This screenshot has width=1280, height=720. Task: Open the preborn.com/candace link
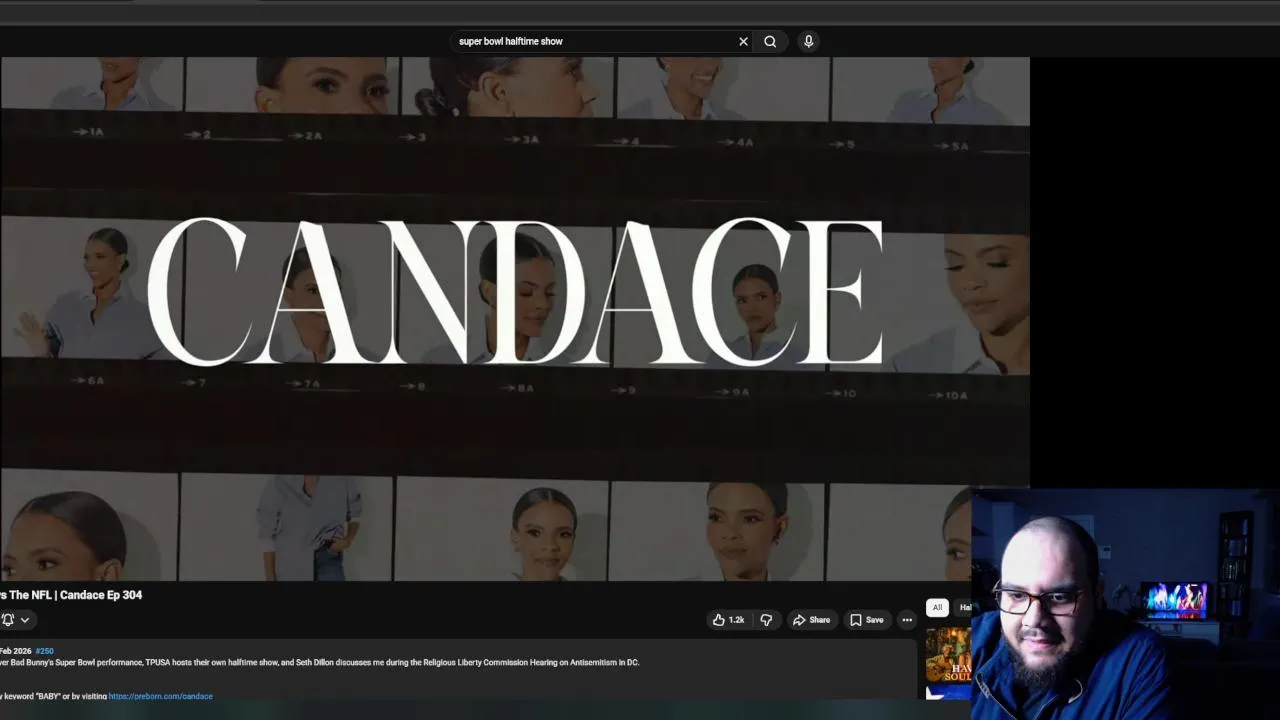coord(160,696)
